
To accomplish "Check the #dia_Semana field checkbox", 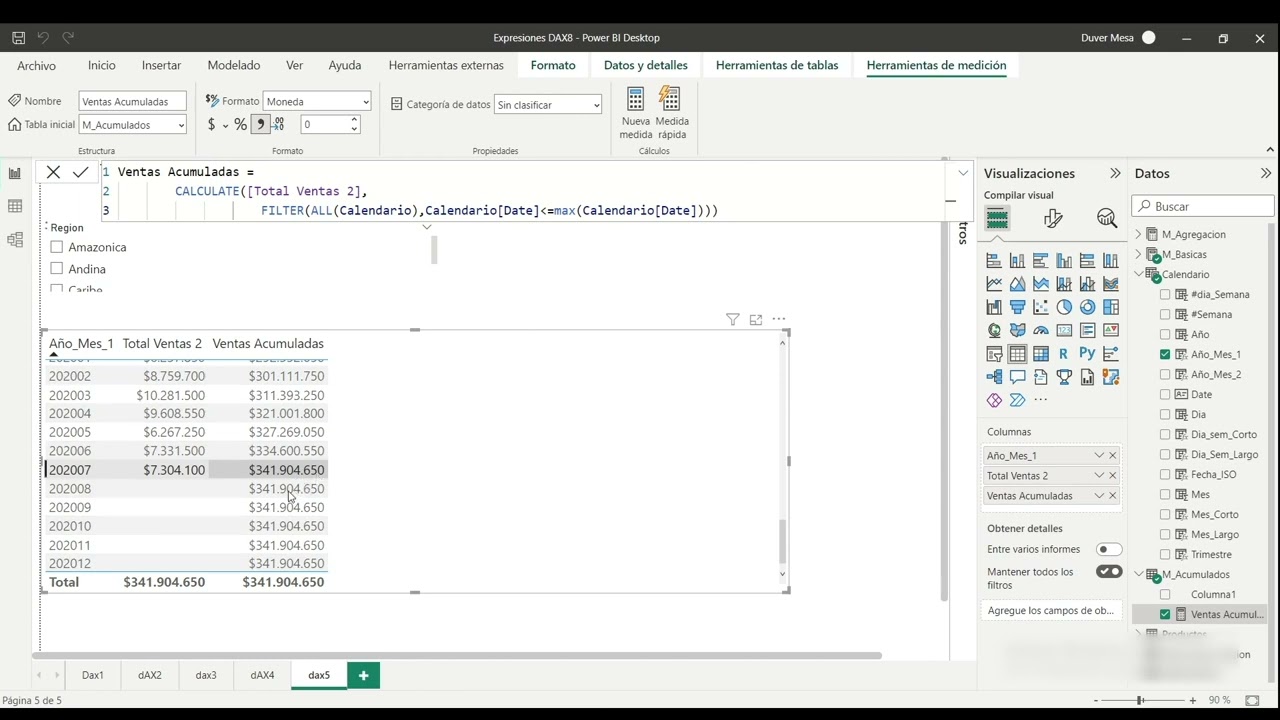I will pyautogui.click(x=1165, y=294).
